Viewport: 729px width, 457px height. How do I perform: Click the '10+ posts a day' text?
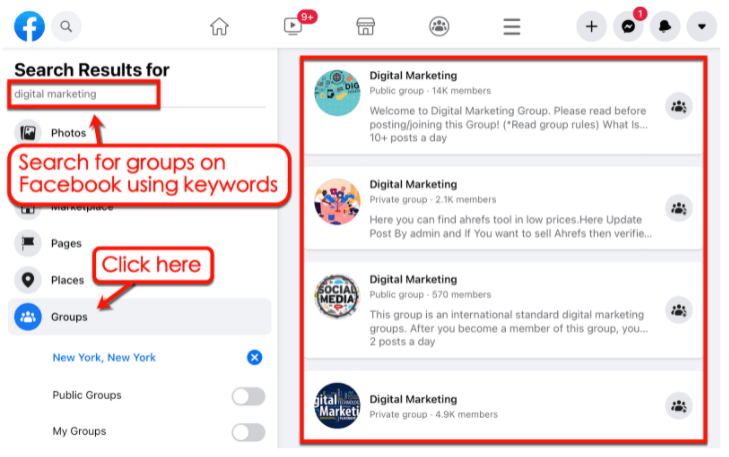click(x=408, y=138)
